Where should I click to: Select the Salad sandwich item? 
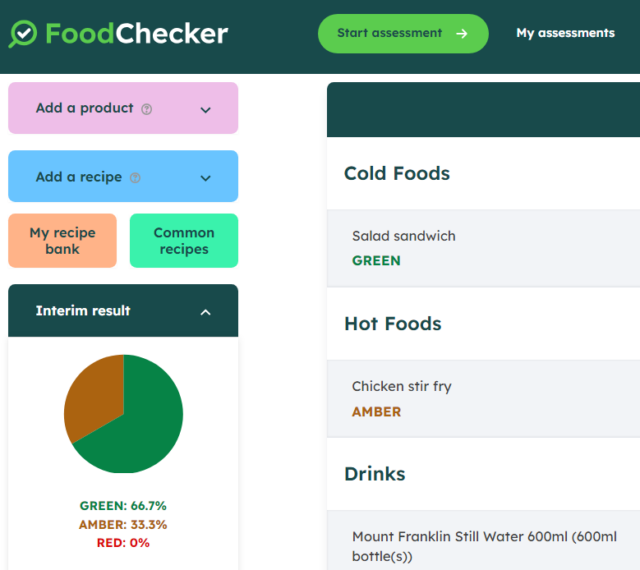point(483,248)
